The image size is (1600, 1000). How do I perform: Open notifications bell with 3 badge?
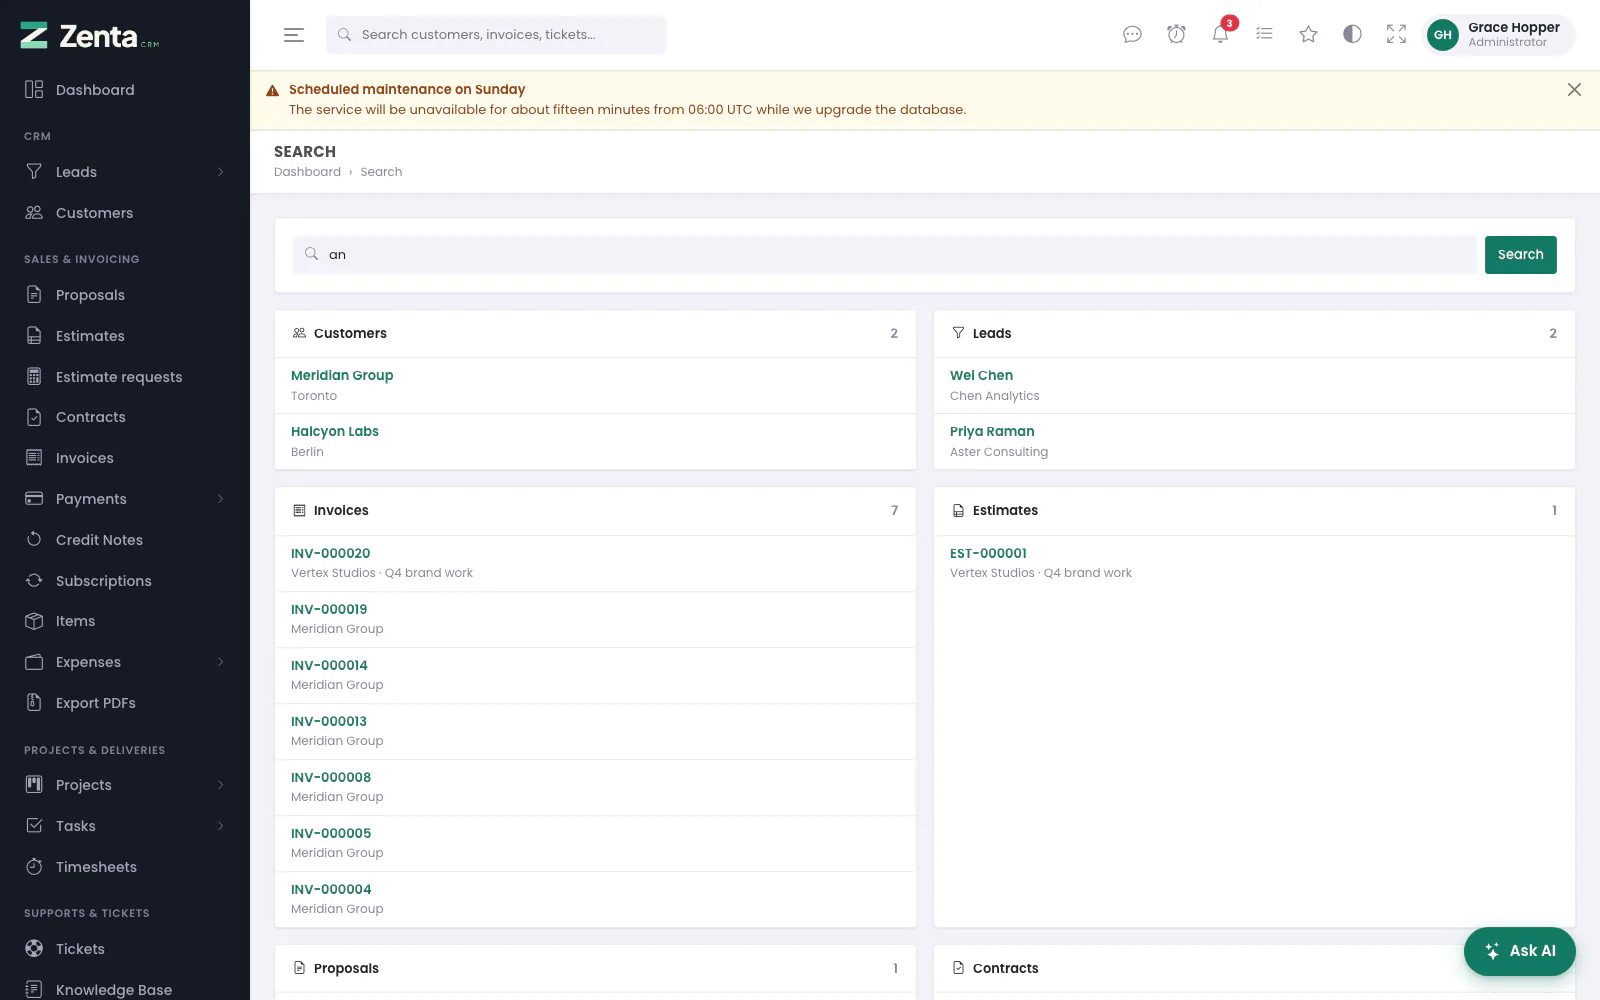tap(1221, 33)
